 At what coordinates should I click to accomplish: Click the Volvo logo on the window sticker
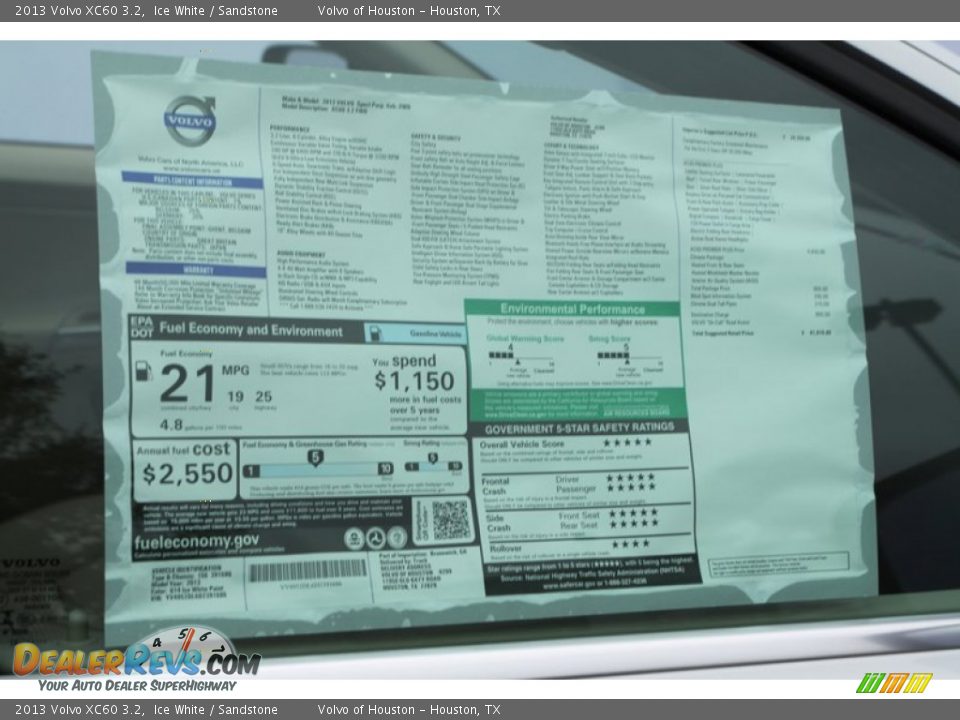[190, 120]
